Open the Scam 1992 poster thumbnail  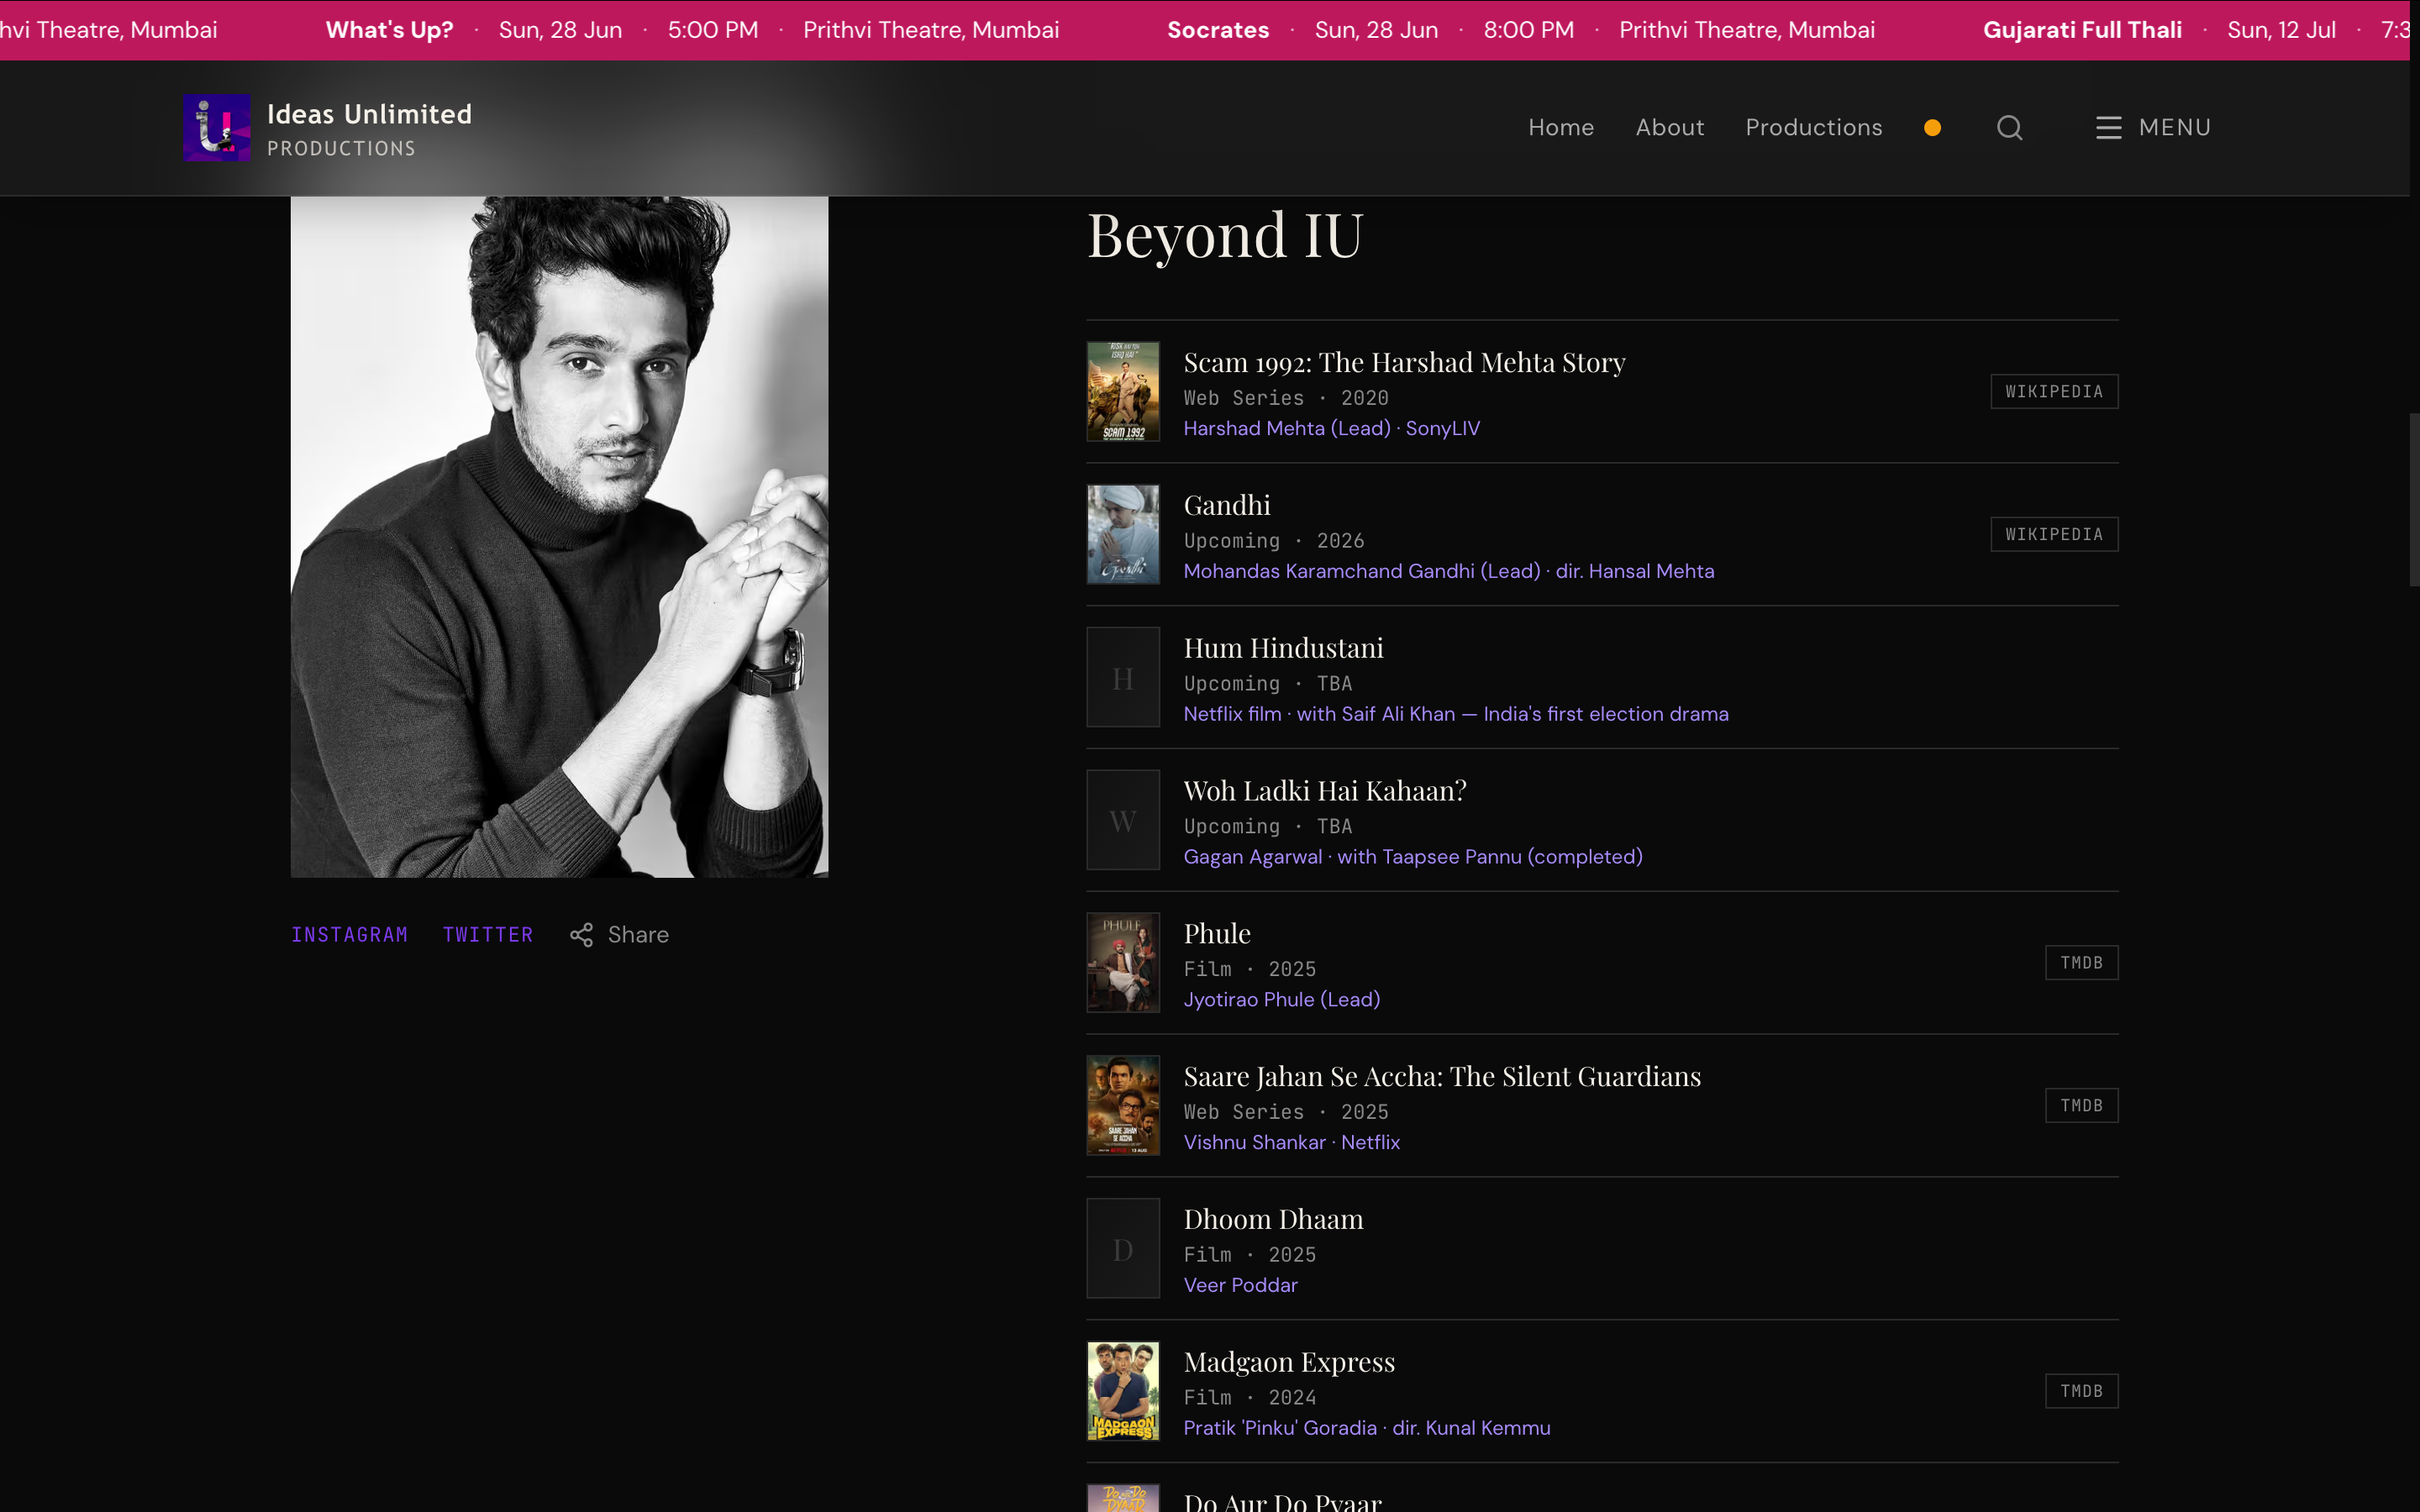click(x=1123, y=391)
